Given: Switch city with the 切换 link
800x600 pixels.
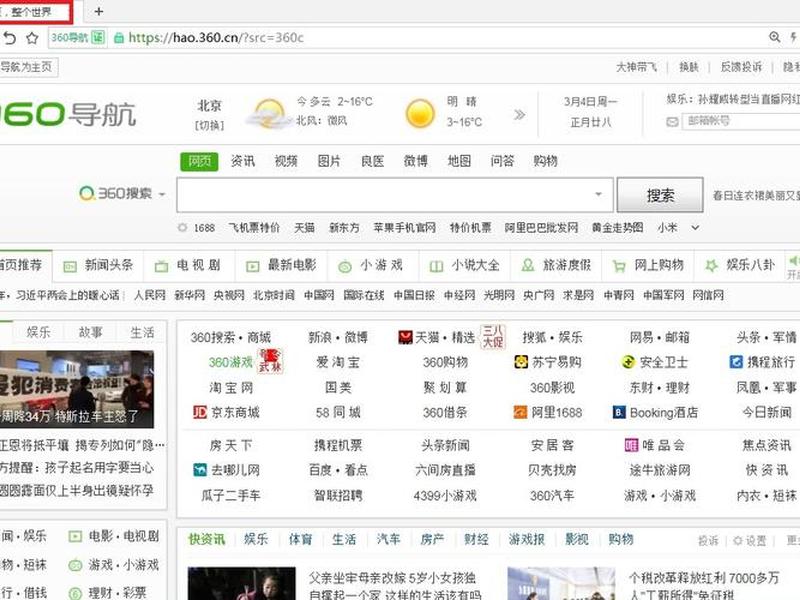Looking at the screenshot, I should tap(210, 124).
